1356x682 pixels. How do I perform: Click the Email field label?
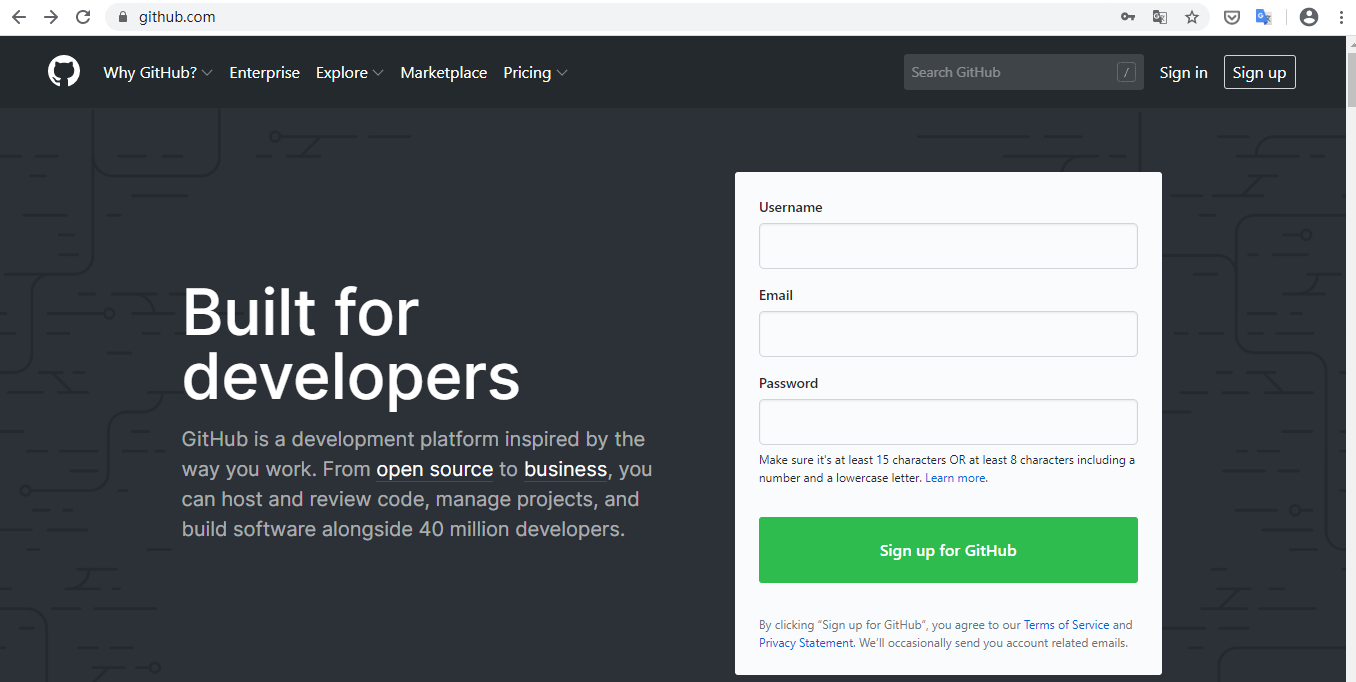pyautogui.click(x=776, y=295)
